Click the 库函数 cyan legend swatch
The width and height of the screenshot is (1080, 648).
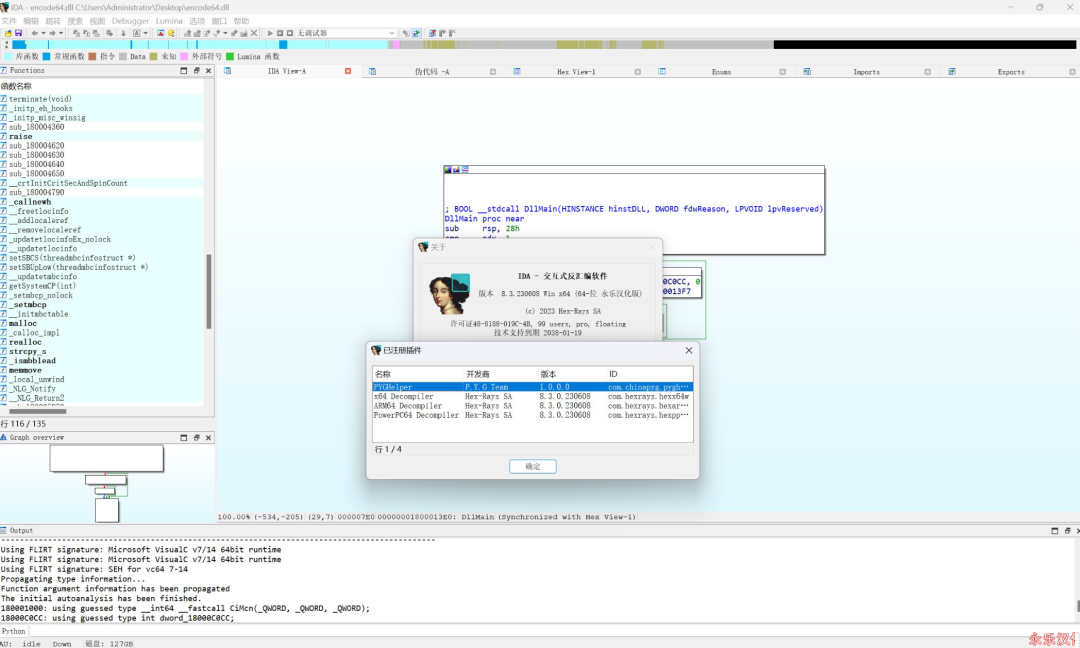point(8,56)
